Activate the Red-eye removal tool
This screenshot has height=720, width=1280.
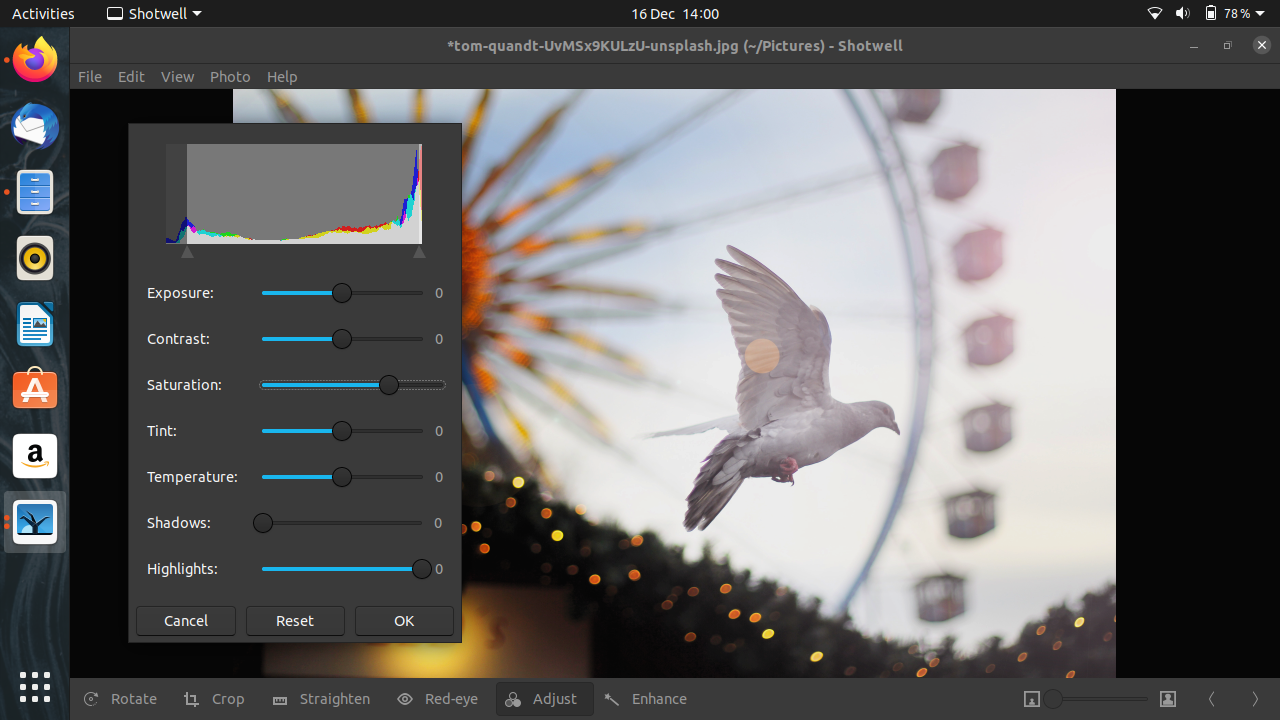point(437,698)
